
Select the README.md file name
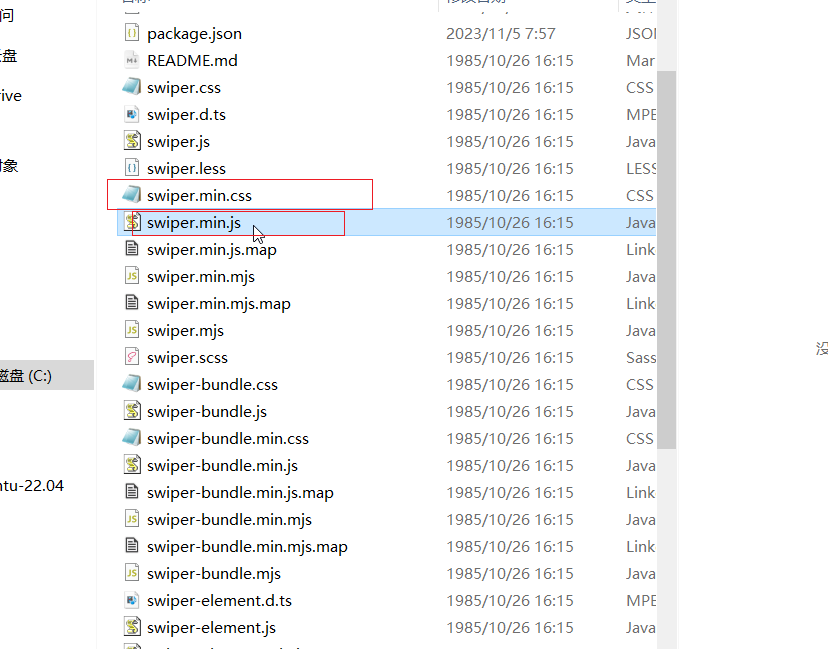[x=192, y=60]
